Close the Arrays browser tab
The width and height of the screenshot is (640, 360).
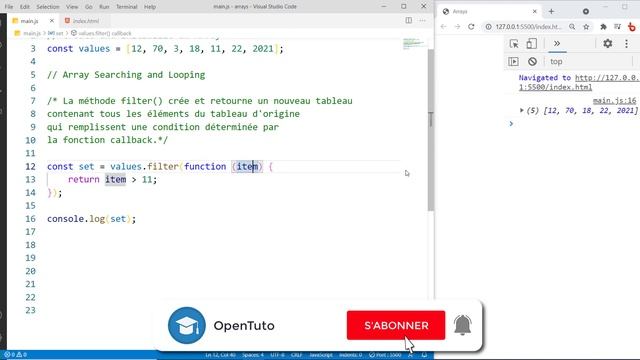click(x=535, y=11)
